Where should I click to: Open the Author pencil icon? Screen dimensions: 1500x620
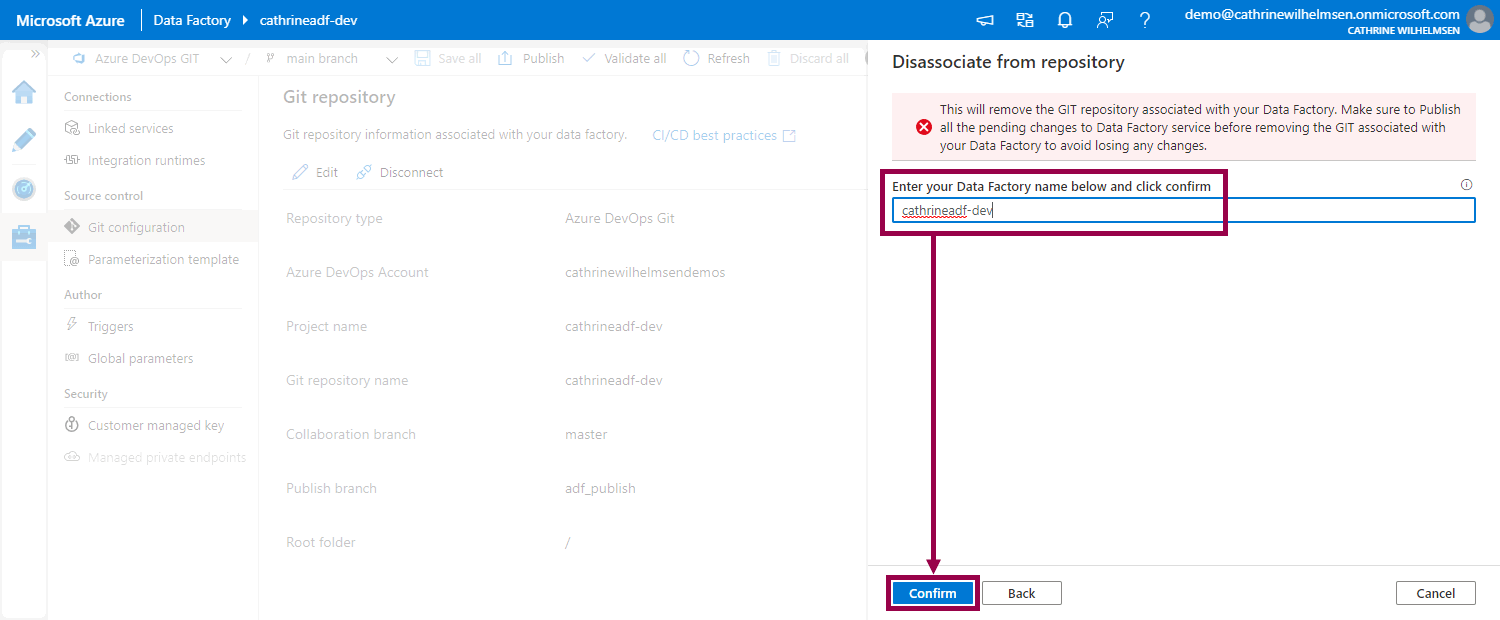coord(24,140)
